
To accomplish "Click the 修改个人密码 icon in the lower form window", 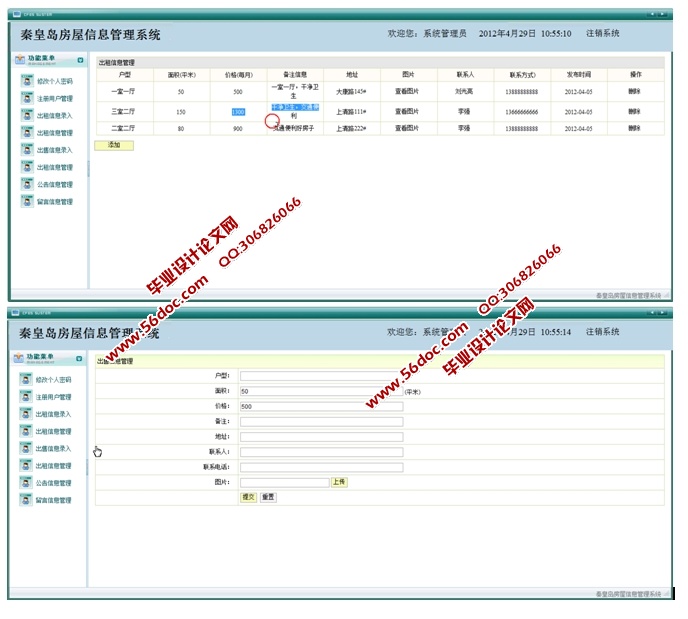I will coord(28,380).
